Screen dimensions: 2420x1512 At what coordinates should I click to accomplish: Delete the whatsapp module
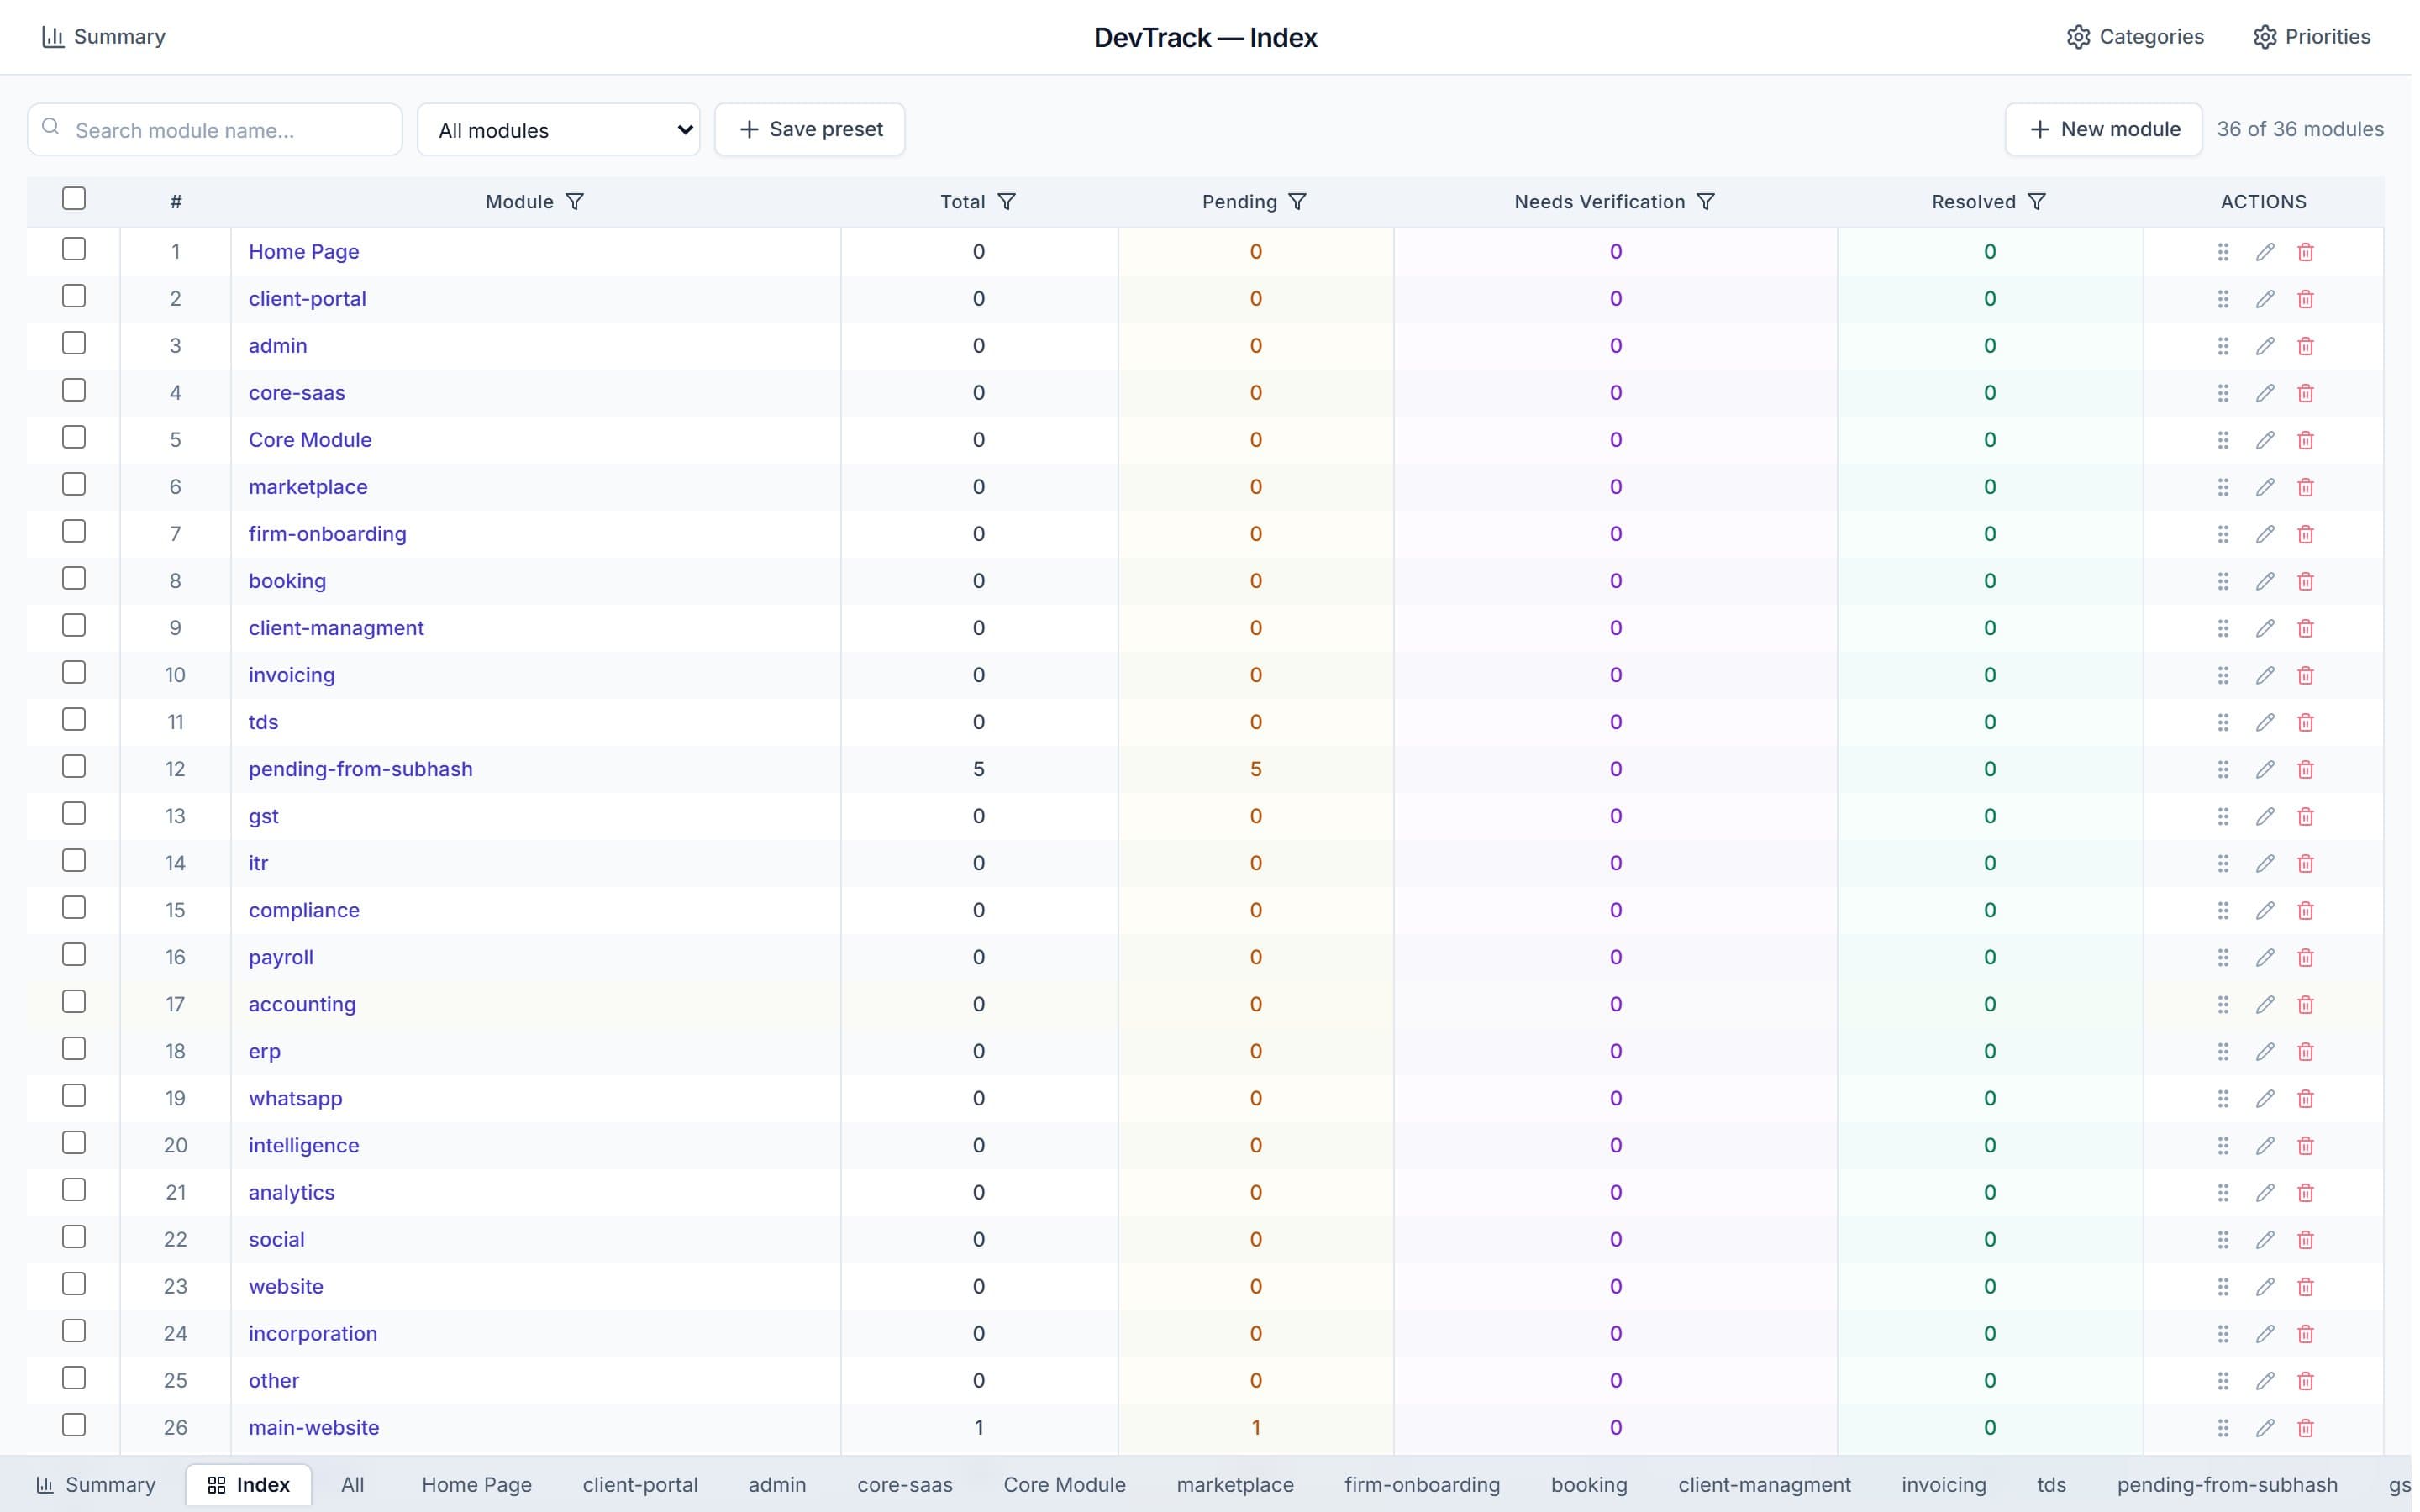tap(2305, 1098)
